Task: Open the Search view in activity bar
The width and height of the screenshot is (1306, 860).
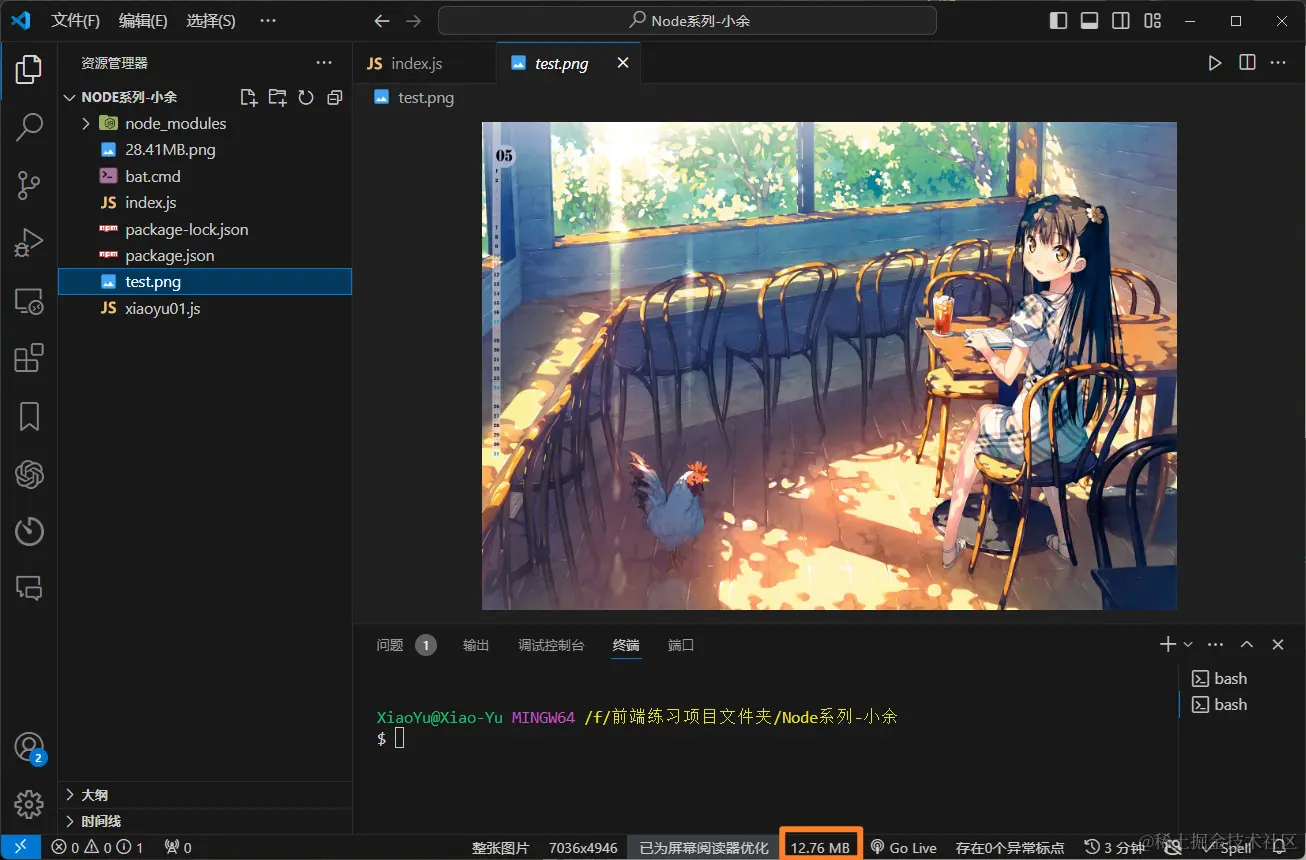Action: pos(29,127)
